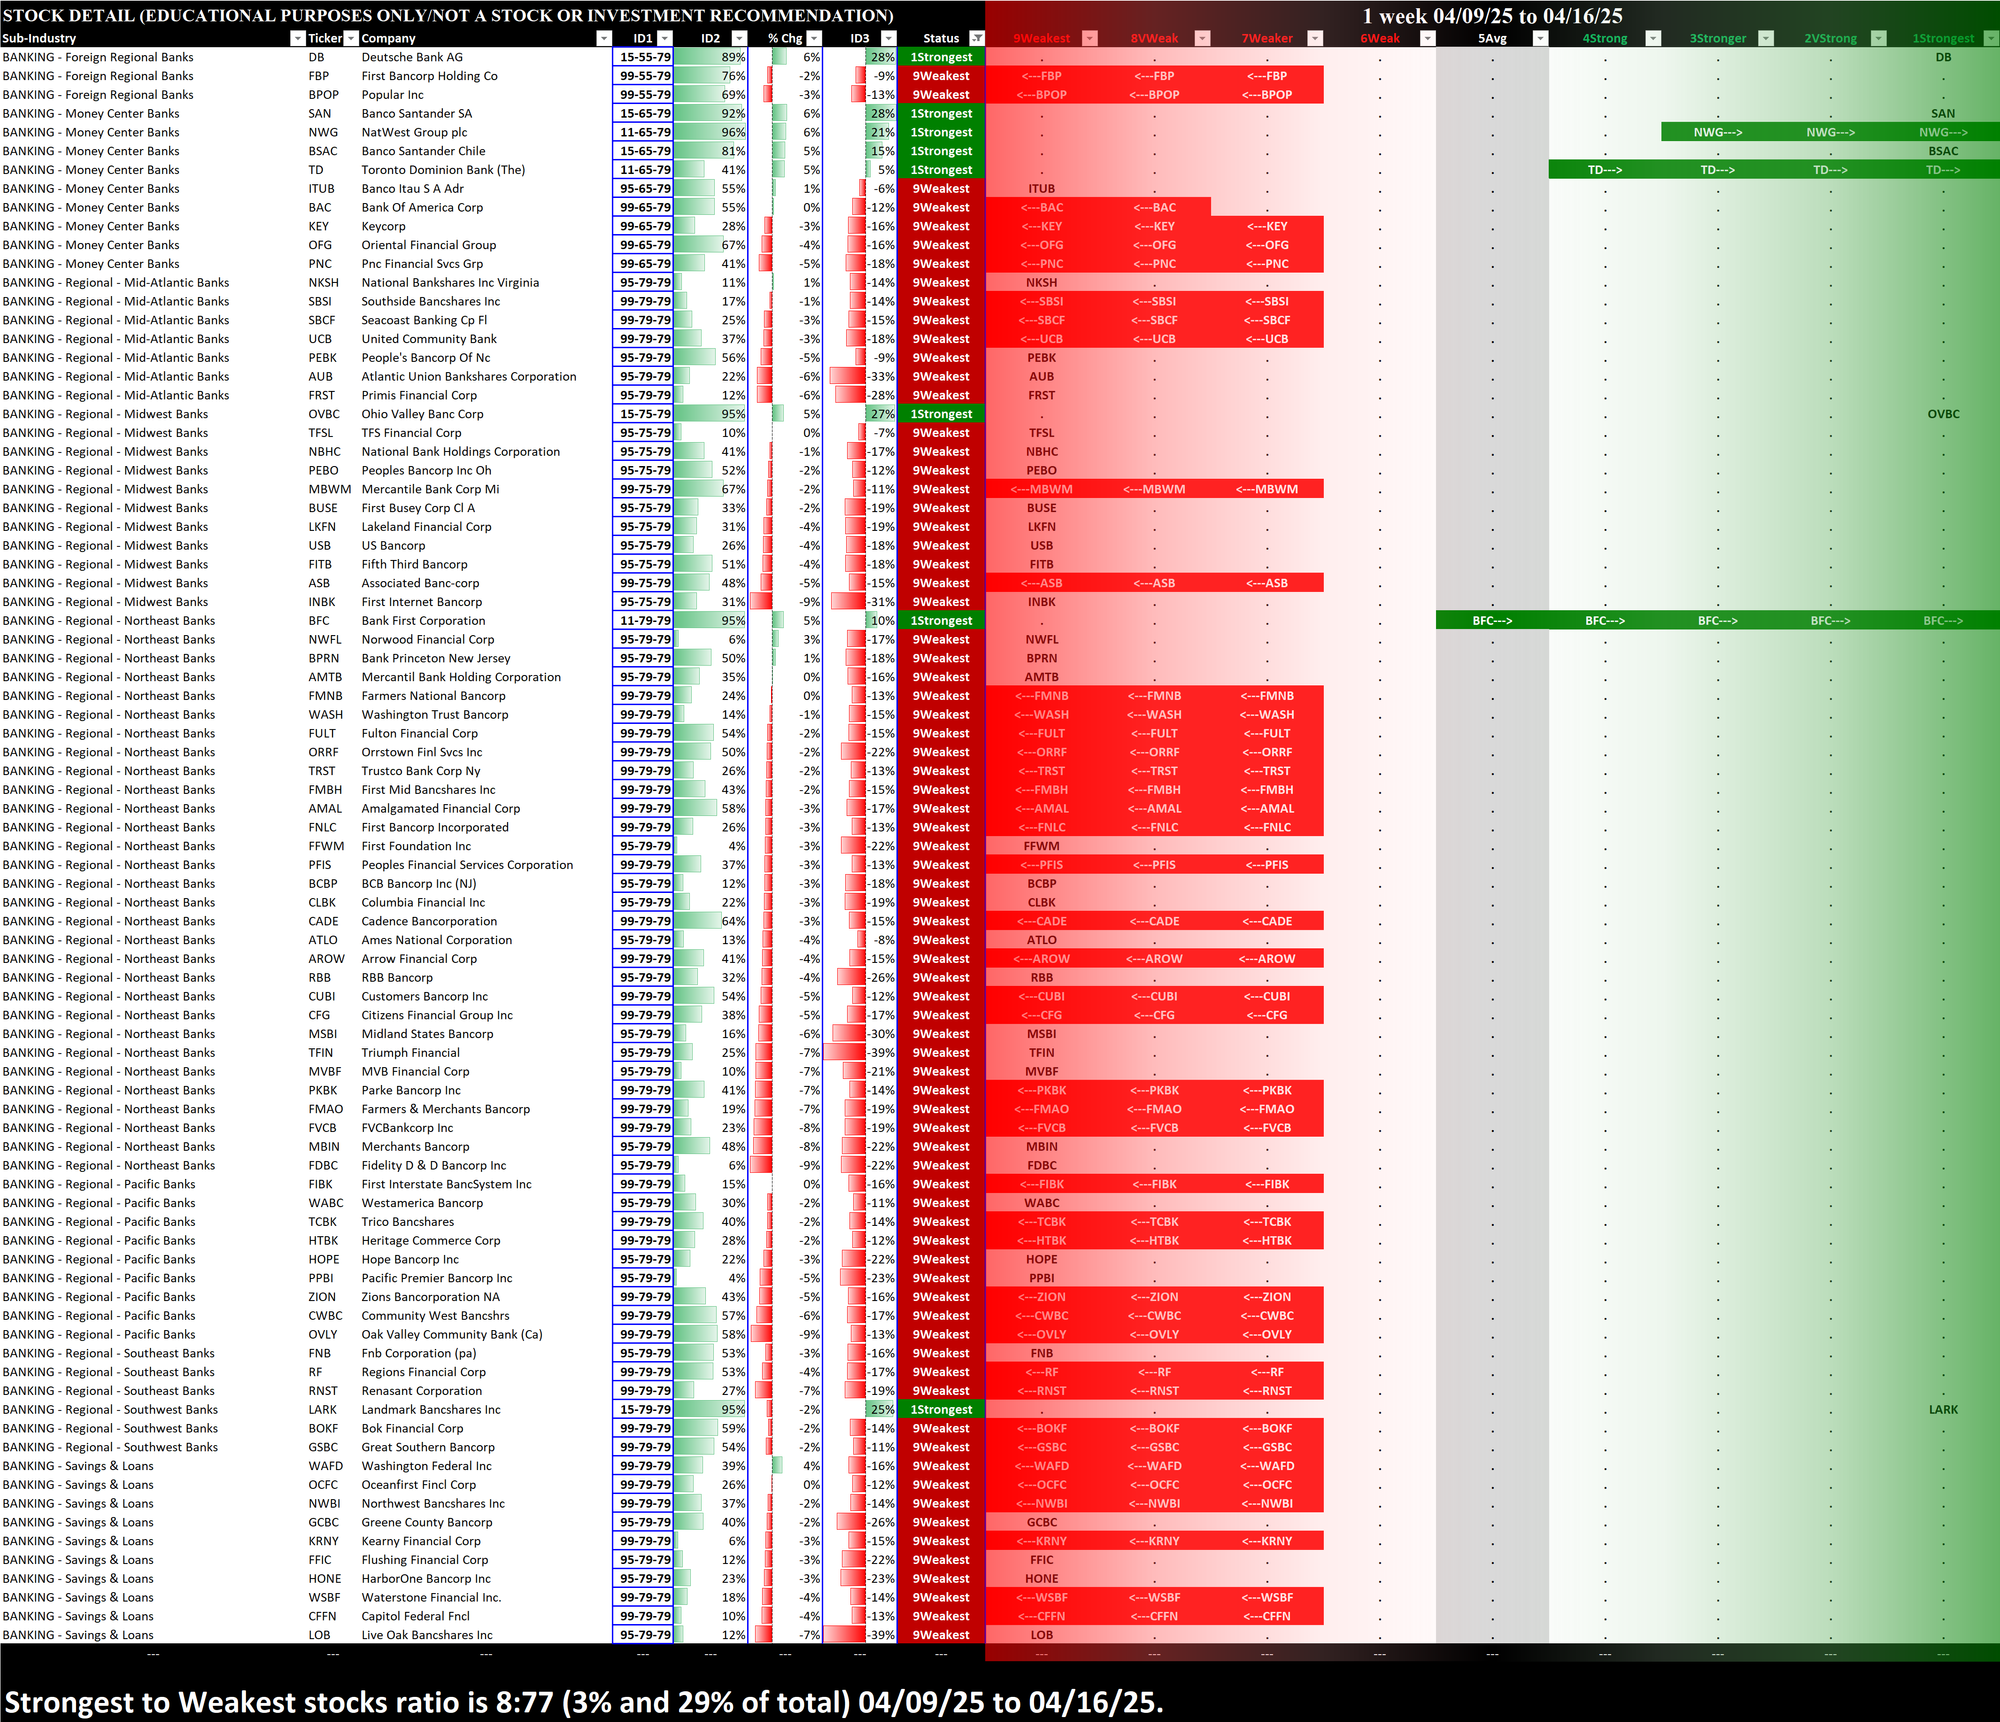The image size is (2000, 1722).
Task: Select the green BFC---> cell under 5Avg
Action: [1492, 621]
